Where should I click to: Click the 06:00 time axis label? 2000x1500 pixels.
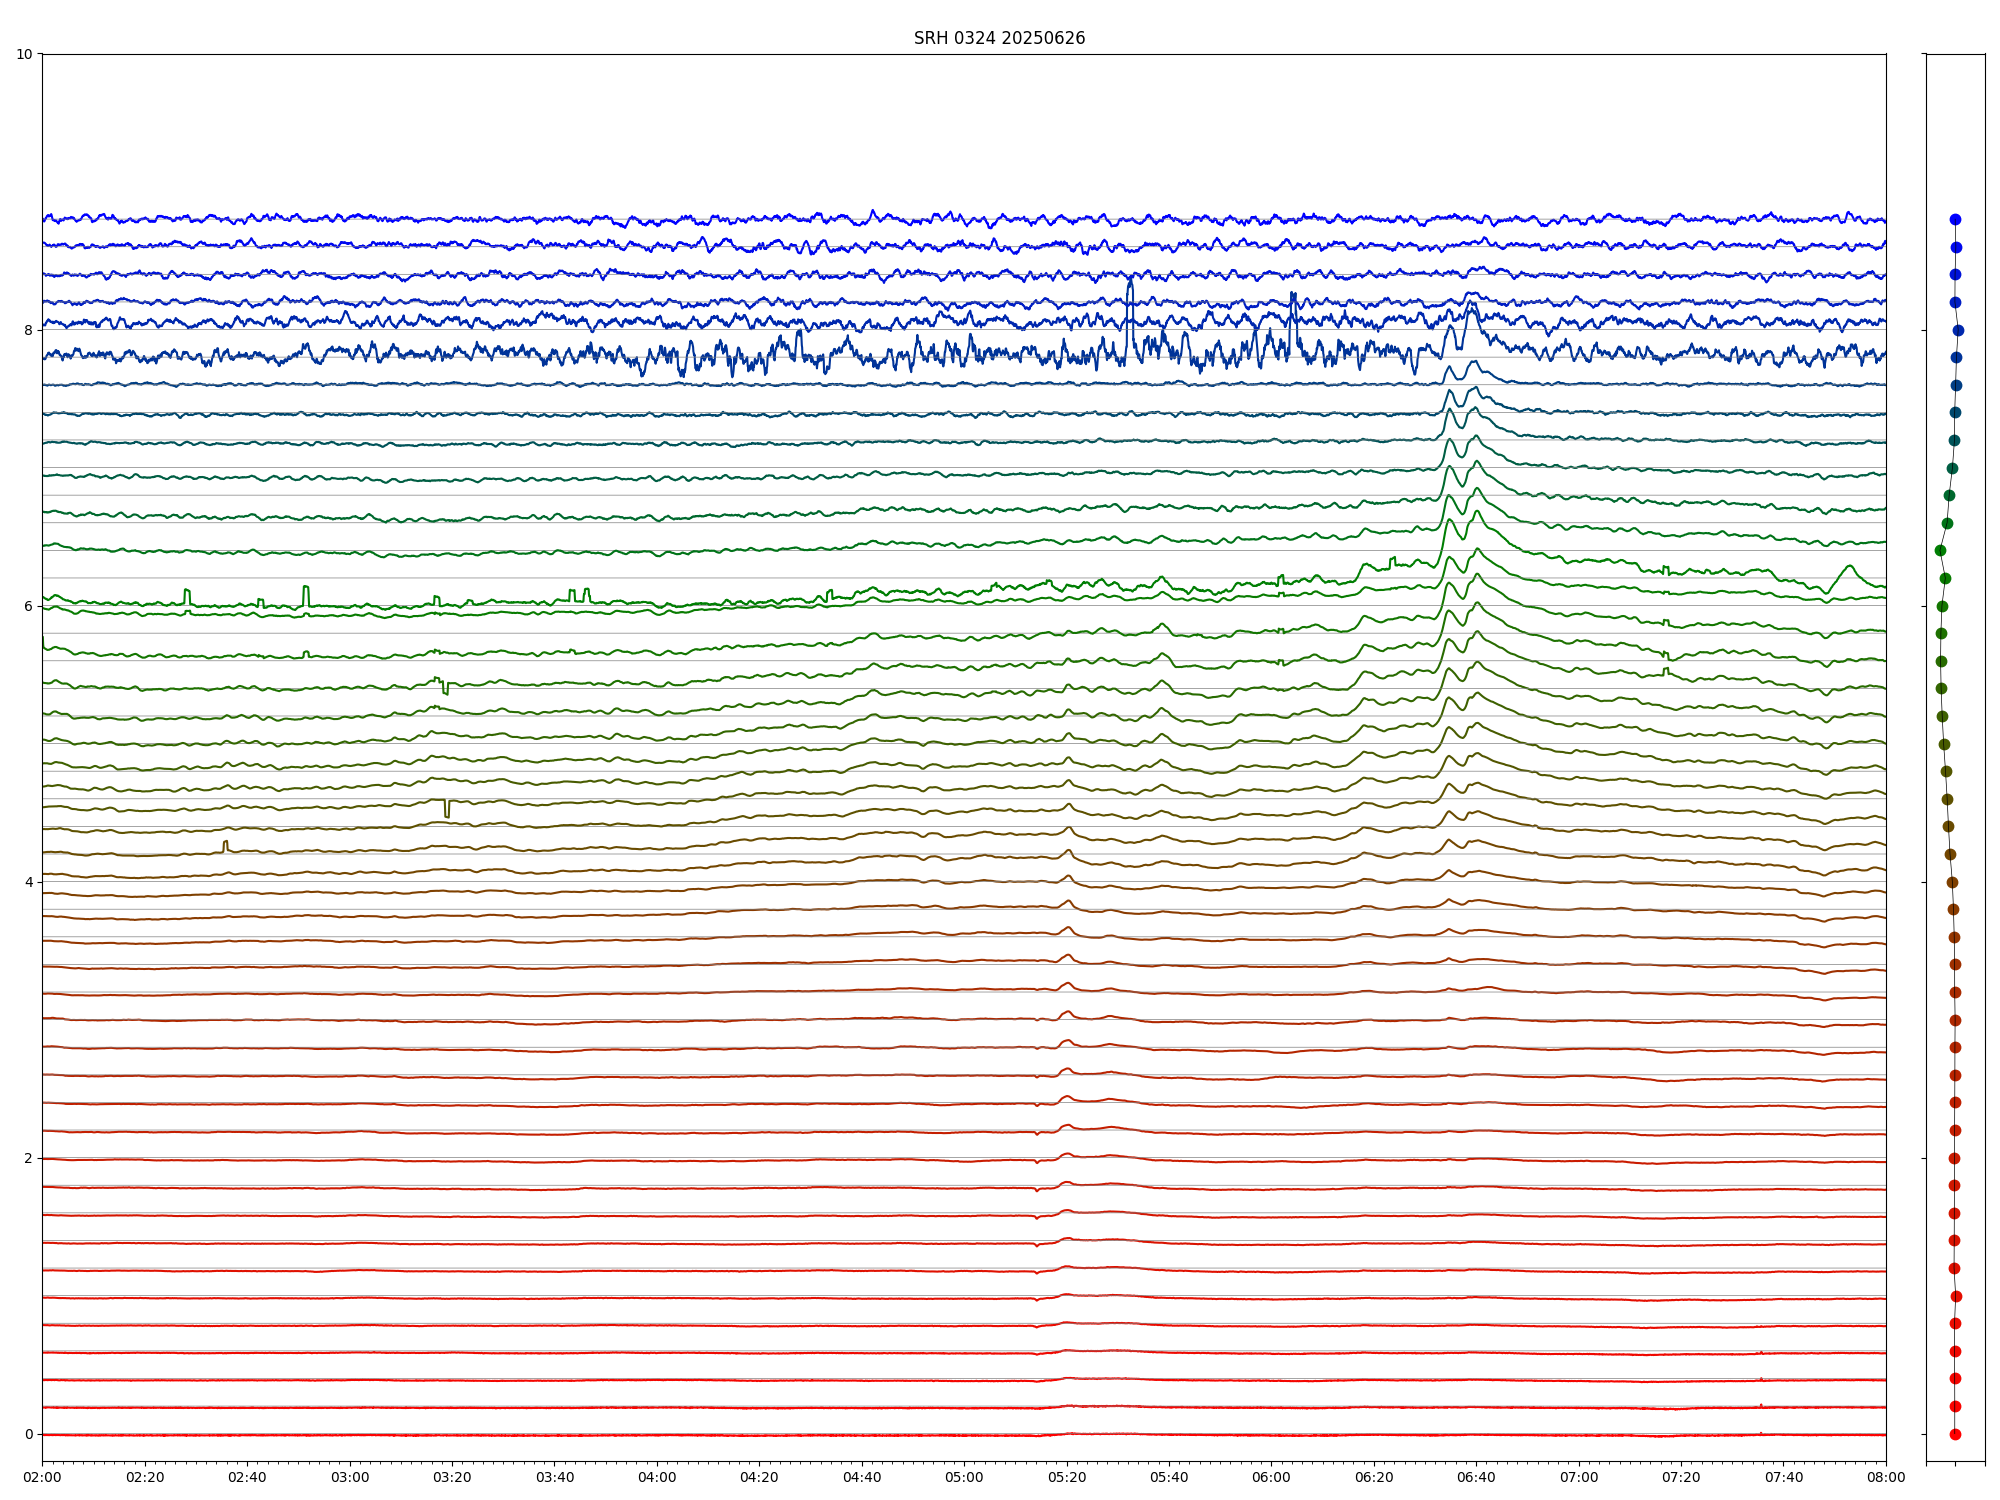tap(1271, 1477)
